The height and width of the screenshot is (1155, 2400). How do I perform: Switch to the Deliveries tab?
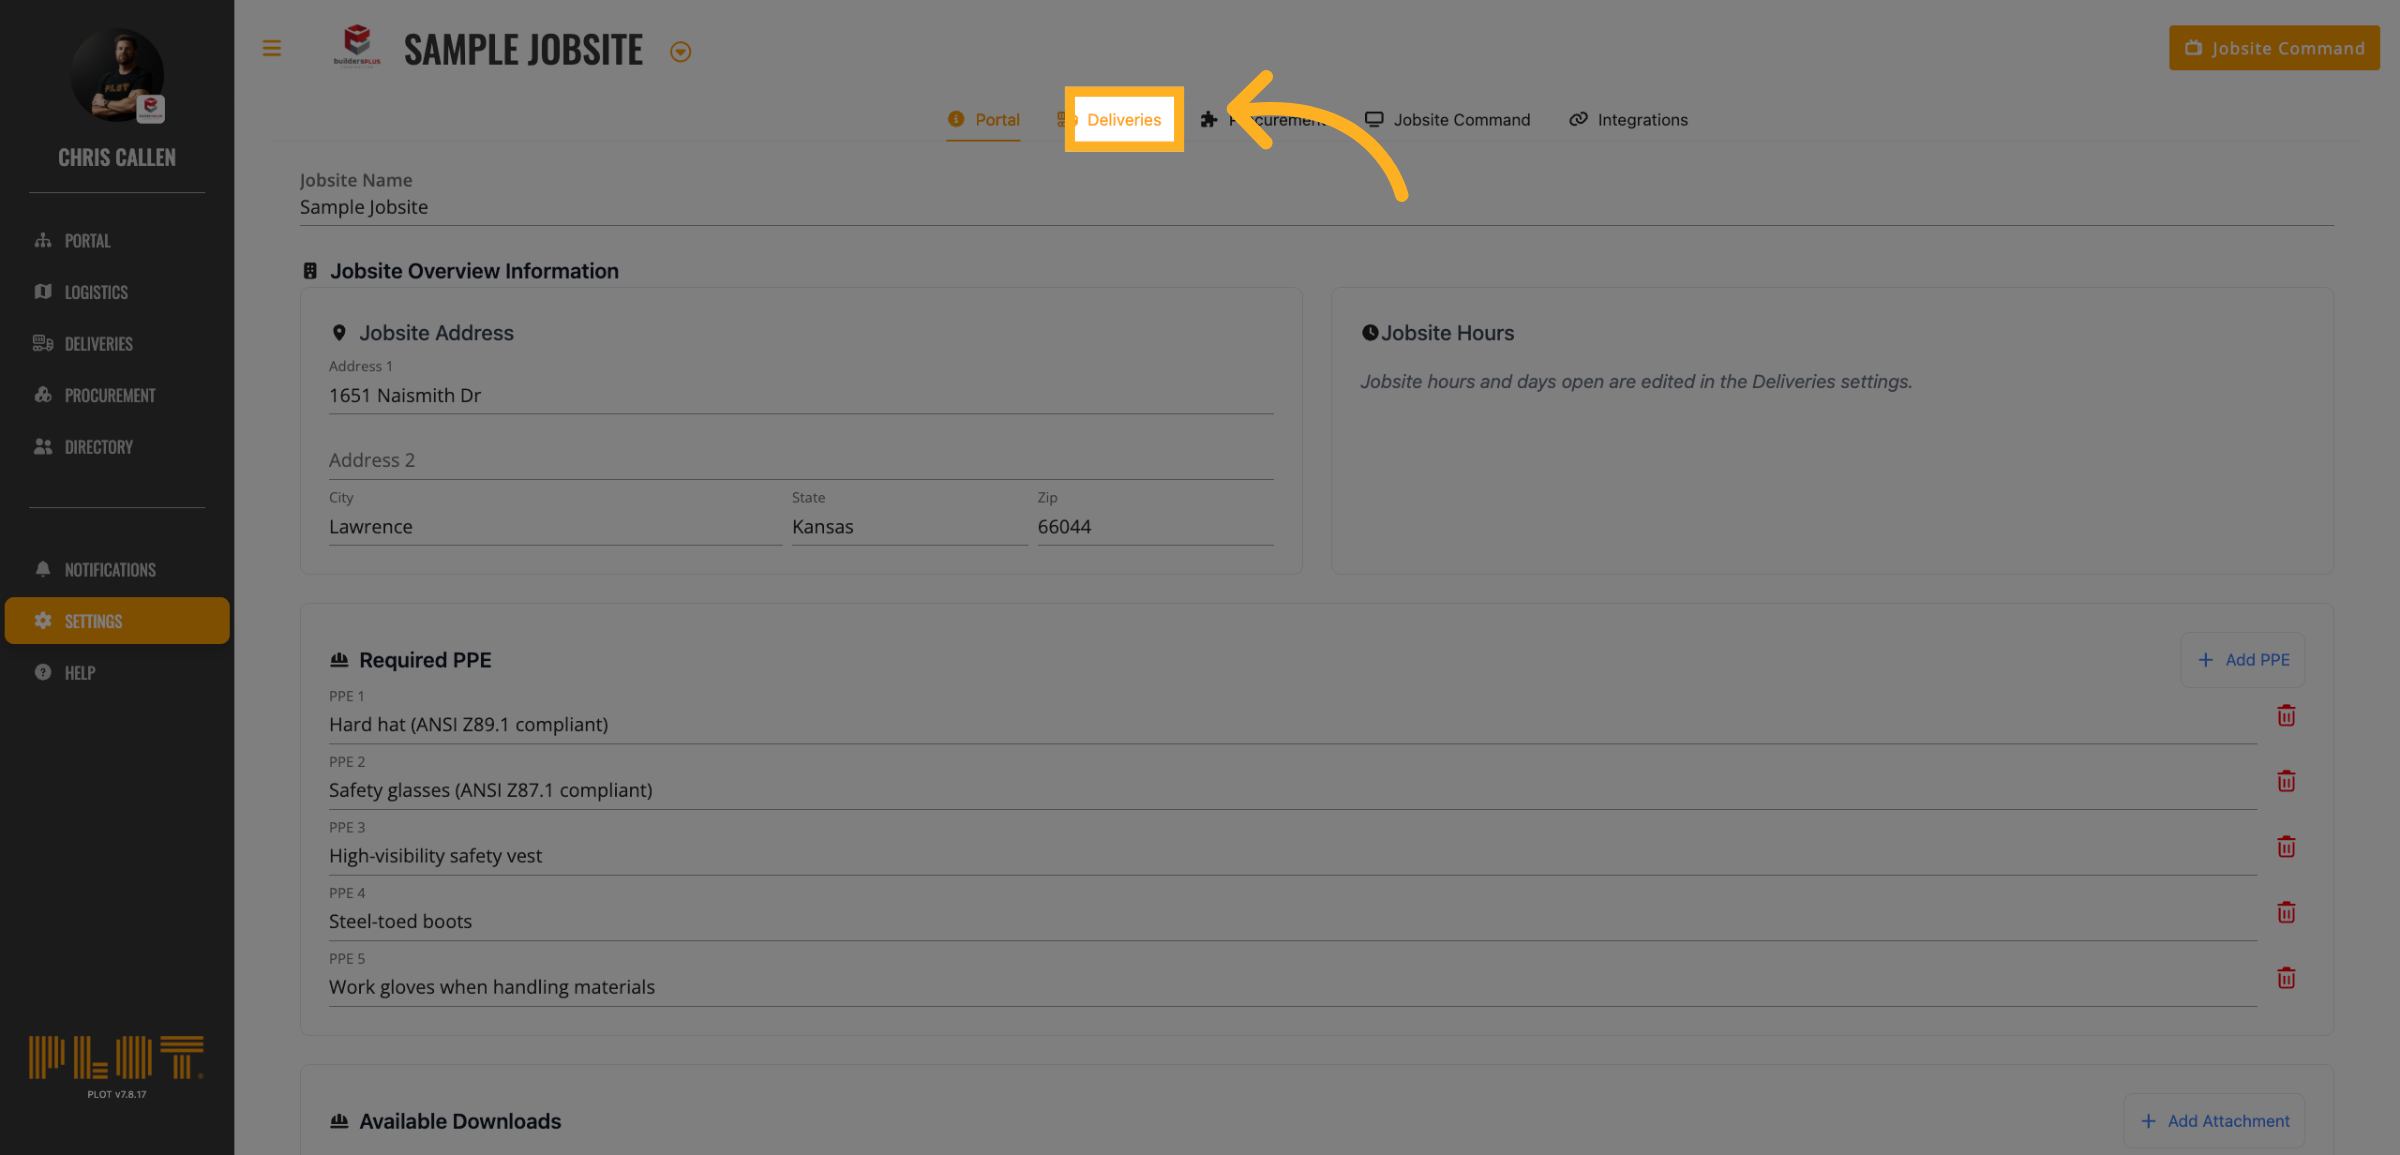point(1123,120)
